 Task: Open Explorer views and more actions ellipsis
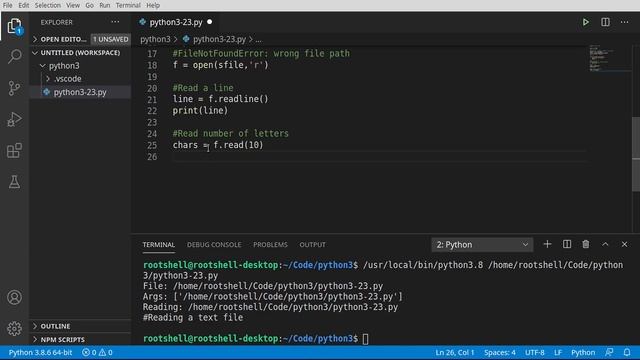[115, 22]
